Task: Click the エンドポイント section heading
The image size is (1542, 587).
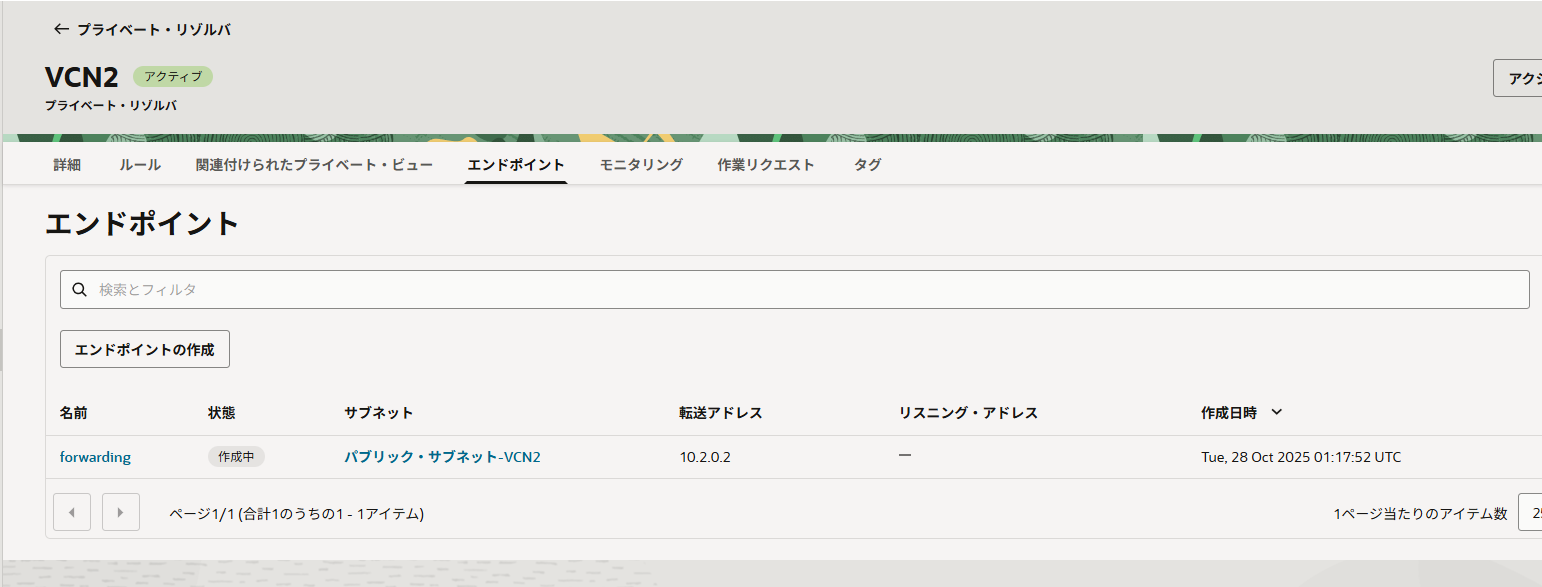Action: point(142,223)
